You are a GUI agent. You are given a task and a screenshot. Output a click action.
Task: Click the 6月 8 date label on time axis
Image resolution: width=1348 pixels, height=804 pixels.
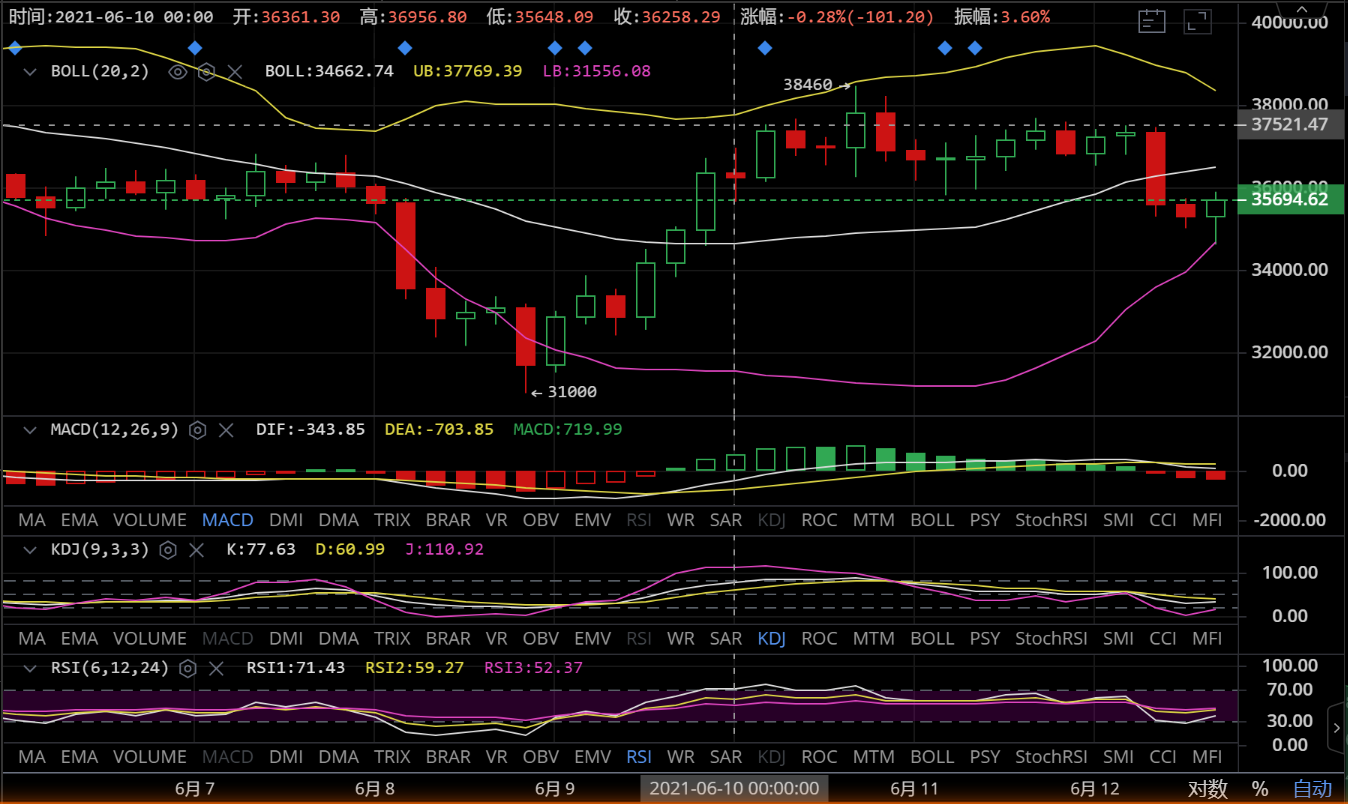click(x=374, y=789)
